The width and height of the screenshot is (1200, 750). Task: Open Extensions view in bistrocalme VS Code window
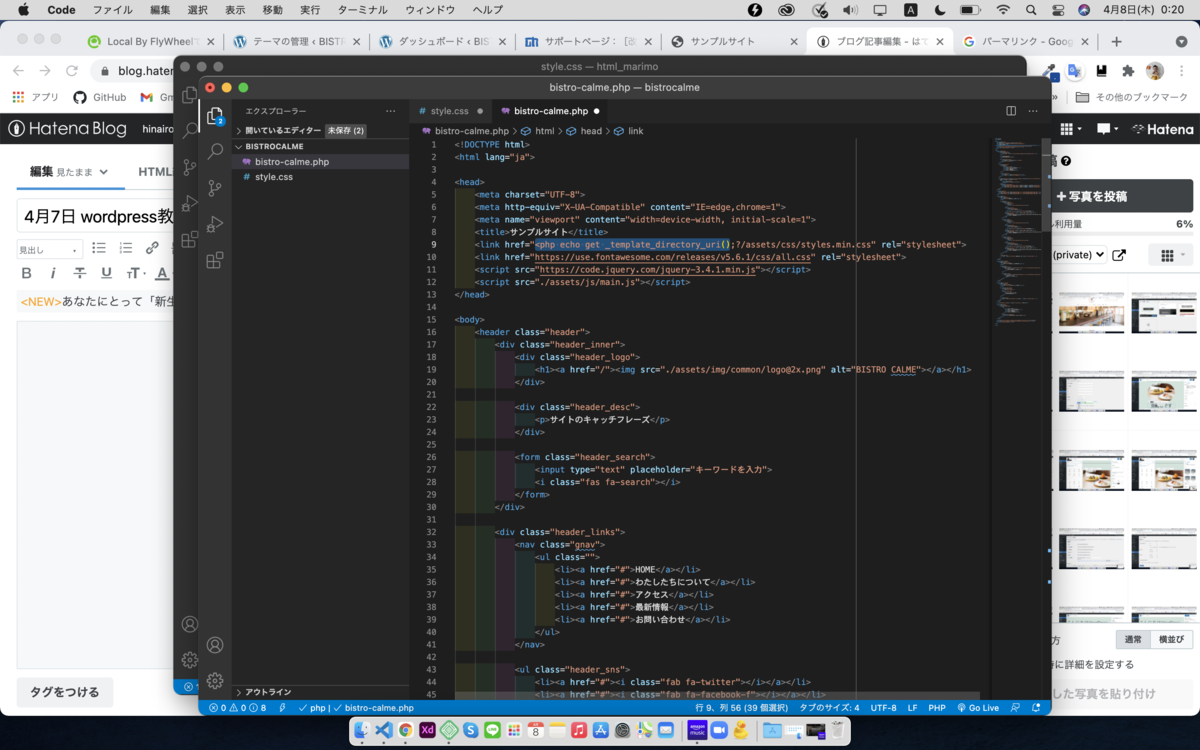point(215,260)
